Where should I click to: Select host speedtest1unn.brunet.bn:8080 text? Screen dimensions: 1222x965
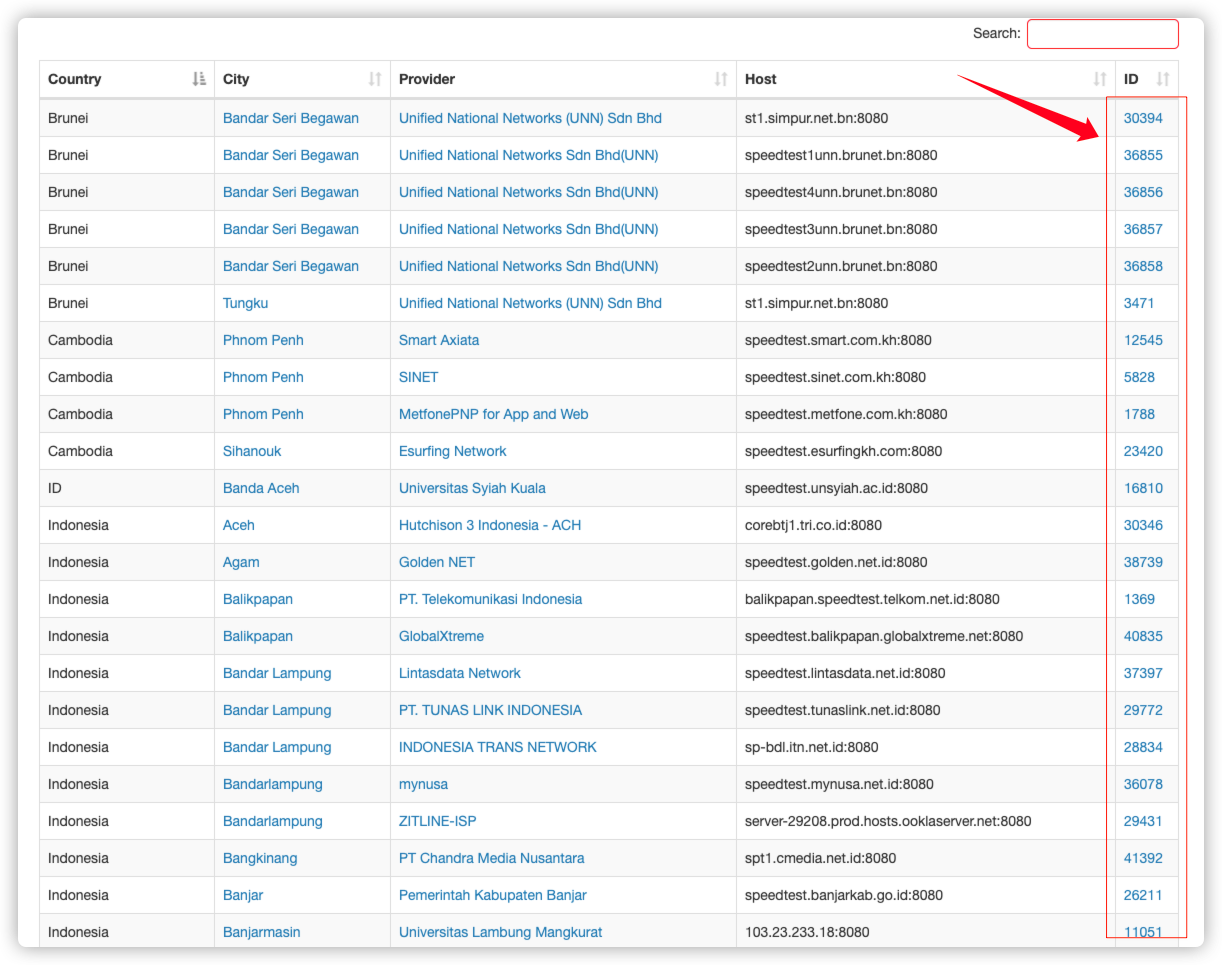point(841,155)
